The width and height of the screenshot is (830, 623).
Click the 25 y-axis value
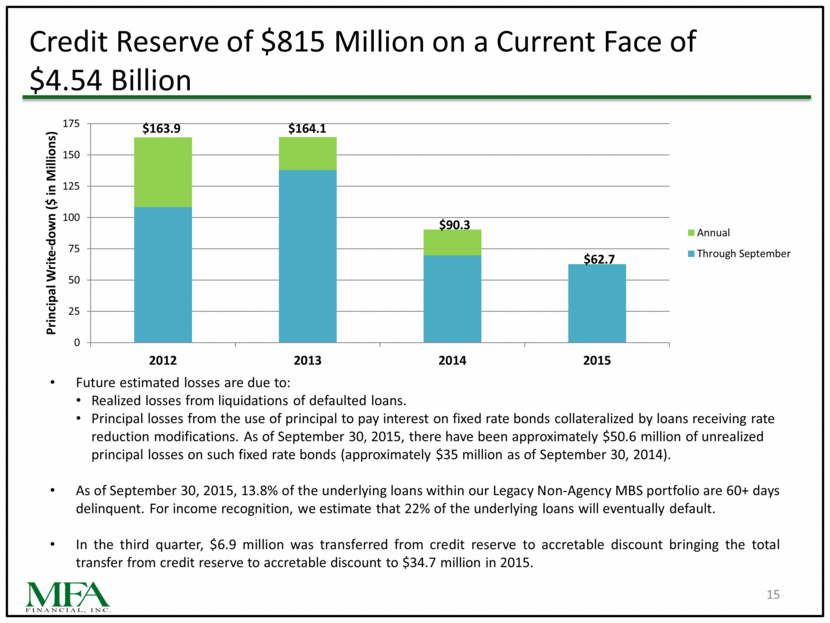(74, 311)
